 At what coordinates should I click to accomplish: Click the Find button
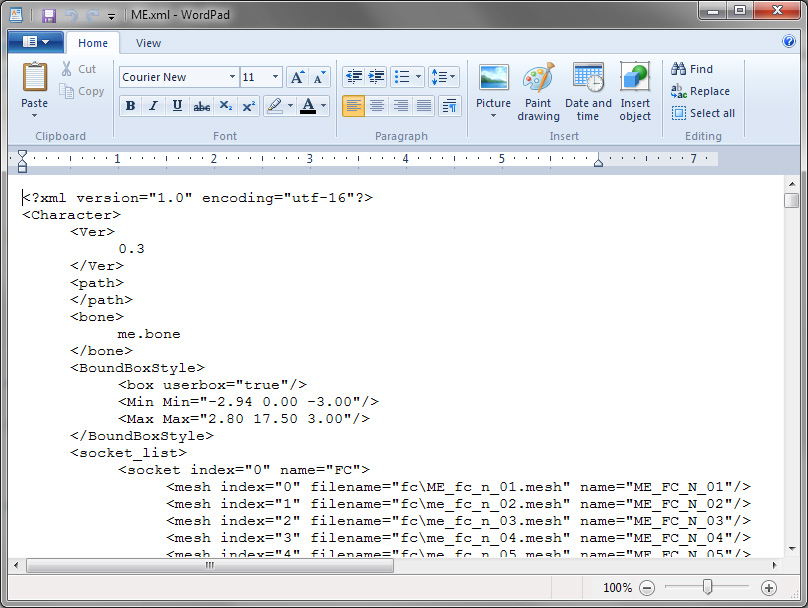tap(692, 69)
